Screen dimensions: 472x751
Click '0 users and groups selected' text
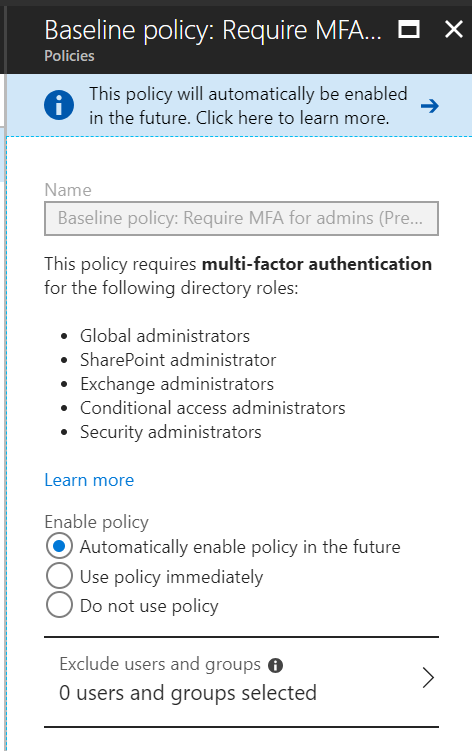click(188, 693)
